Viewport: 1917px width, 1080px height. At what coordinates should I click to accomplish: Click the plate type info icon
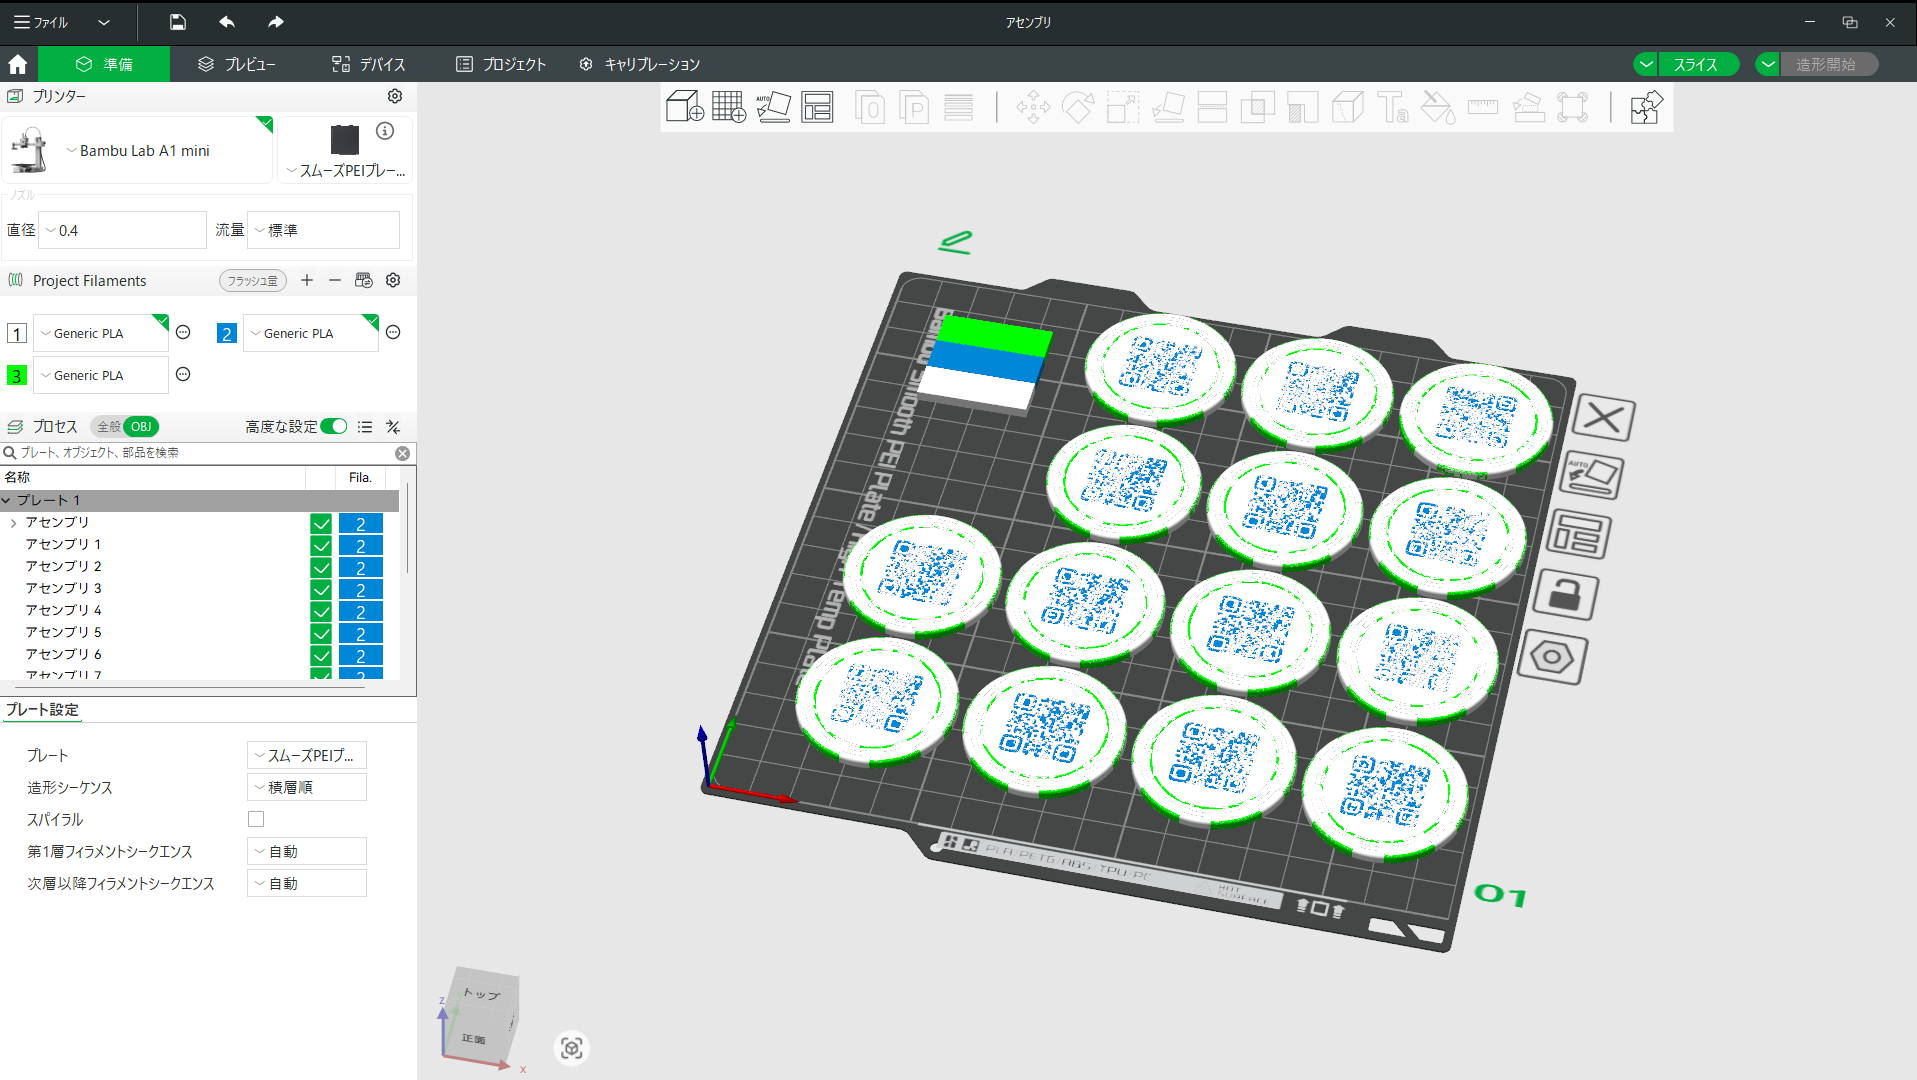(x=385, y=131)
